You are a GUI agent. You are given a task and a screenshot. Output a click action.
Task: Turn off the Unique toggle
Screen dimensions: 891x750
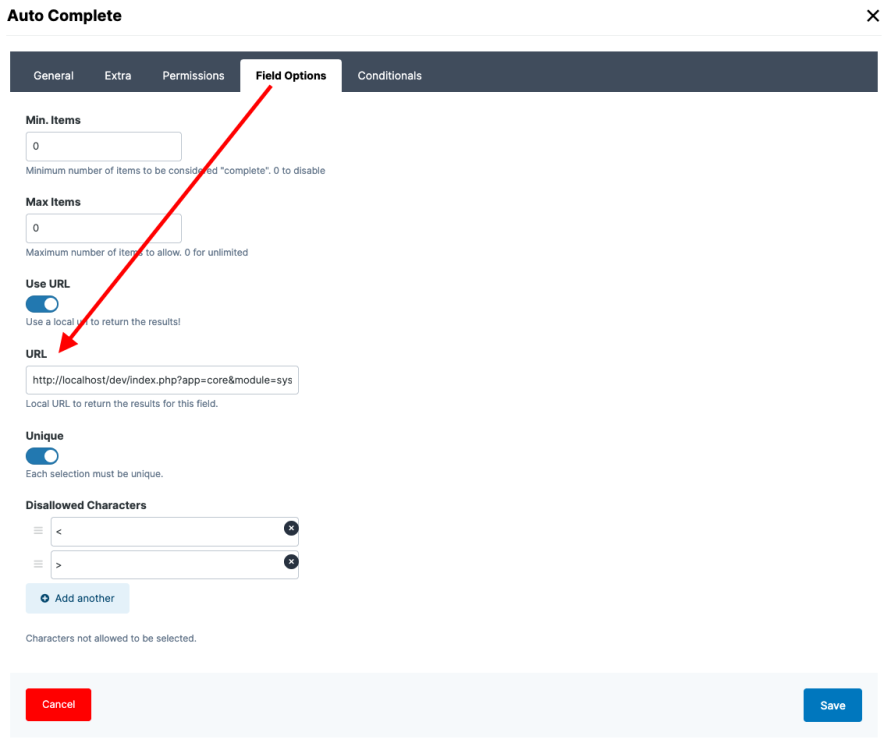pos(42,456)
